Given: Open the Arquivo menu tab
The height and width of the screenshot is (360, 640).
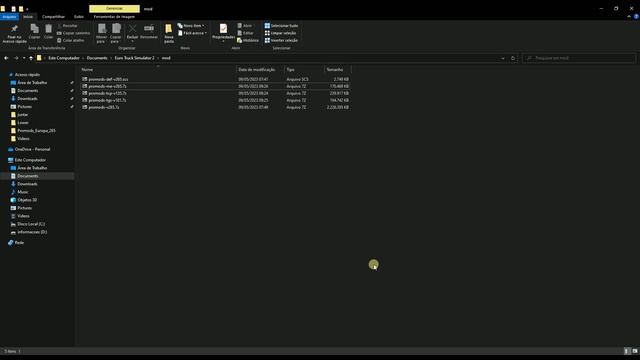Looking at the screenshot, I should coord(9,17).
